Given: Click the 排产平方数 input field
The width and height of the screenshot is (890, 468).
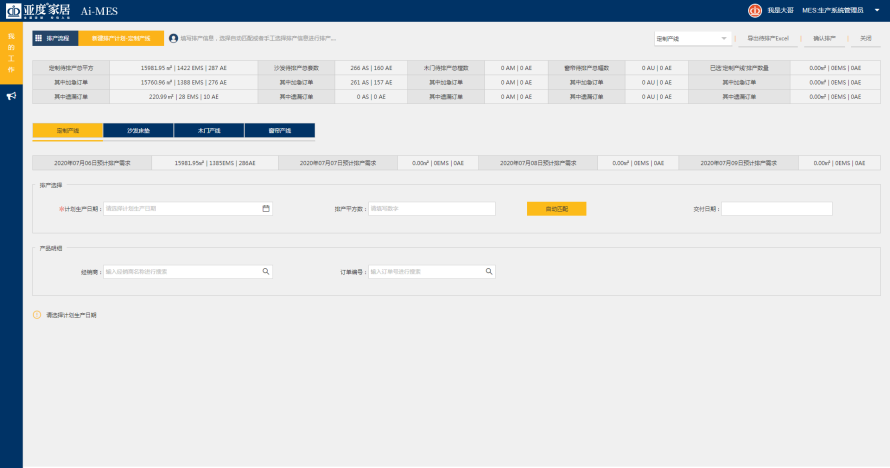Looking at the screenshot, I should 432,208.
